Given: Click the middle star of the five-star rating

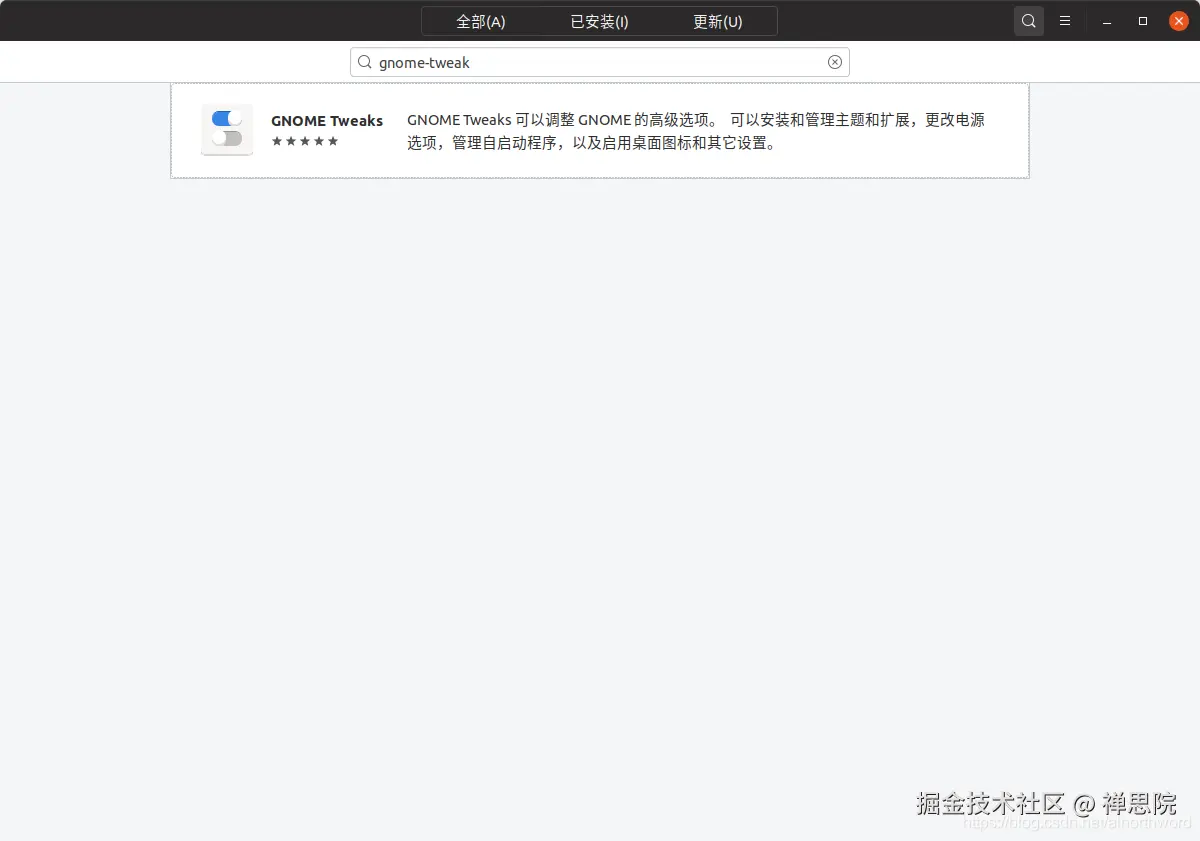Looking at the screenshot, I should [305, 142].
